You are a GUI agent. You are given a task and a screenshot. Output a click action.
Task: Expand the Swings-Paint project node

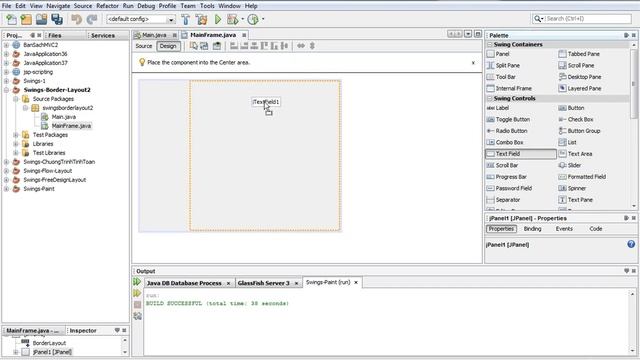[x=7, y=189]
